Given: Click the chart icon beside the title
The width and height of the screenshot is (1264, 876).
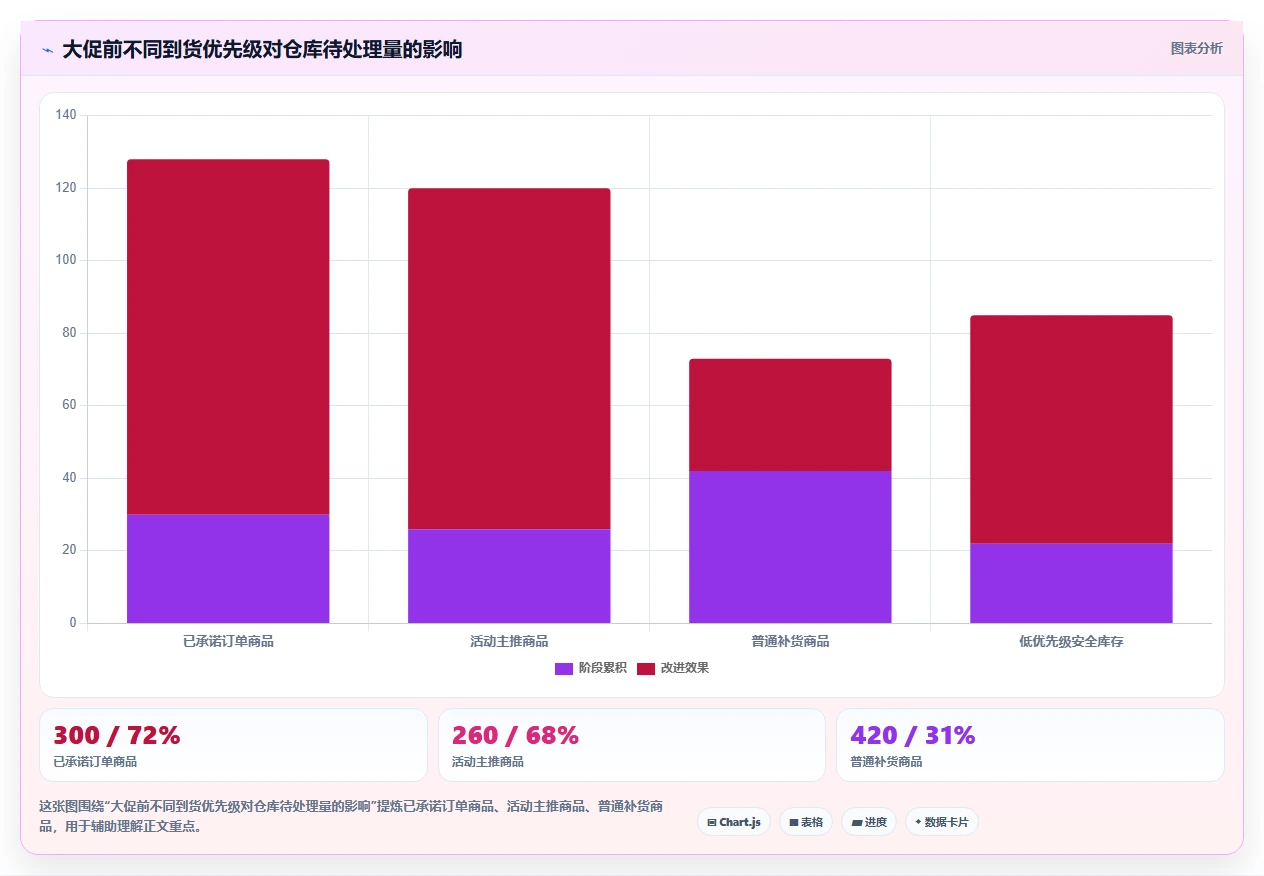Looking at the screenshot, I should pos(47,50).
